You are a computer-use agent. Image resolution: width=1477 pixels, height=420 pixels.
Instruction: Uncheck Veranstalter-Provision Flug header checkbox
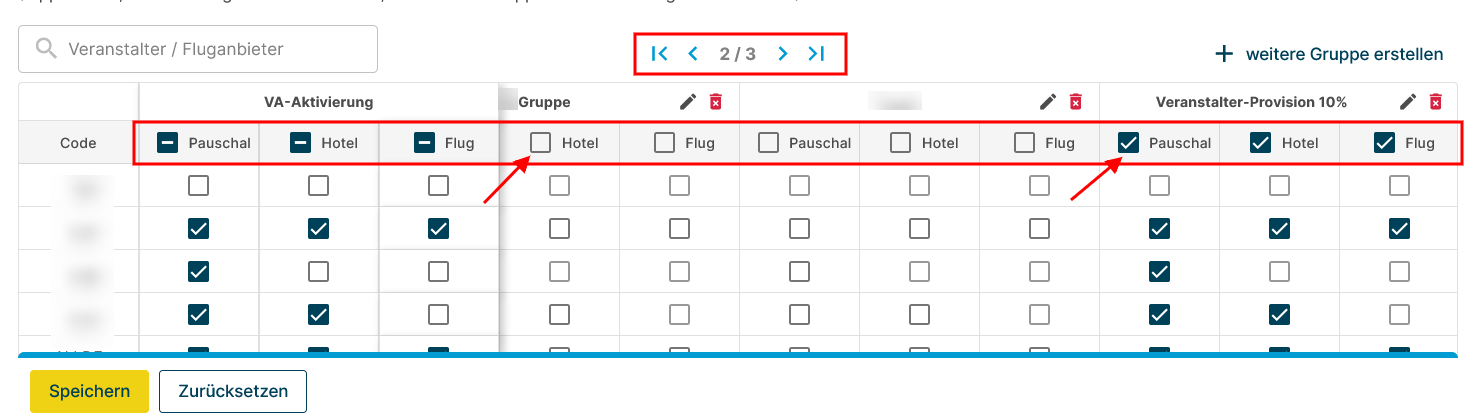pyautogui.click(x=1385, y=143)
